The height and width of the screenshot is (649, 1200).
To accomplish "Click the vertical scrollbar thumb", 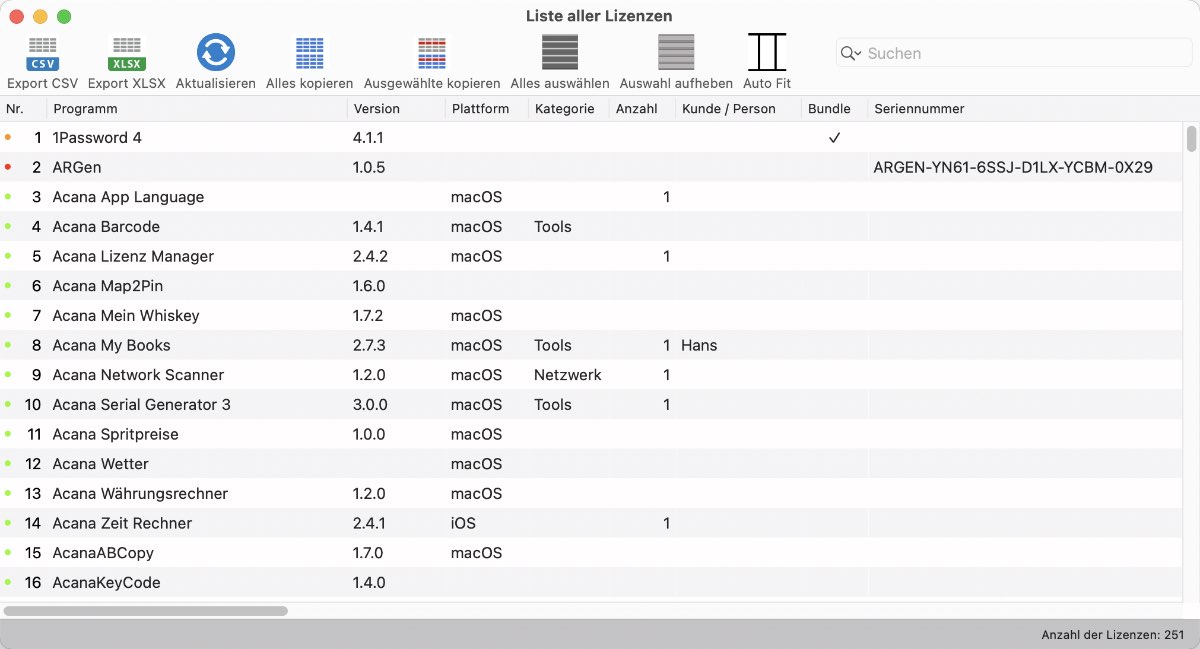I will point(1191,139).
